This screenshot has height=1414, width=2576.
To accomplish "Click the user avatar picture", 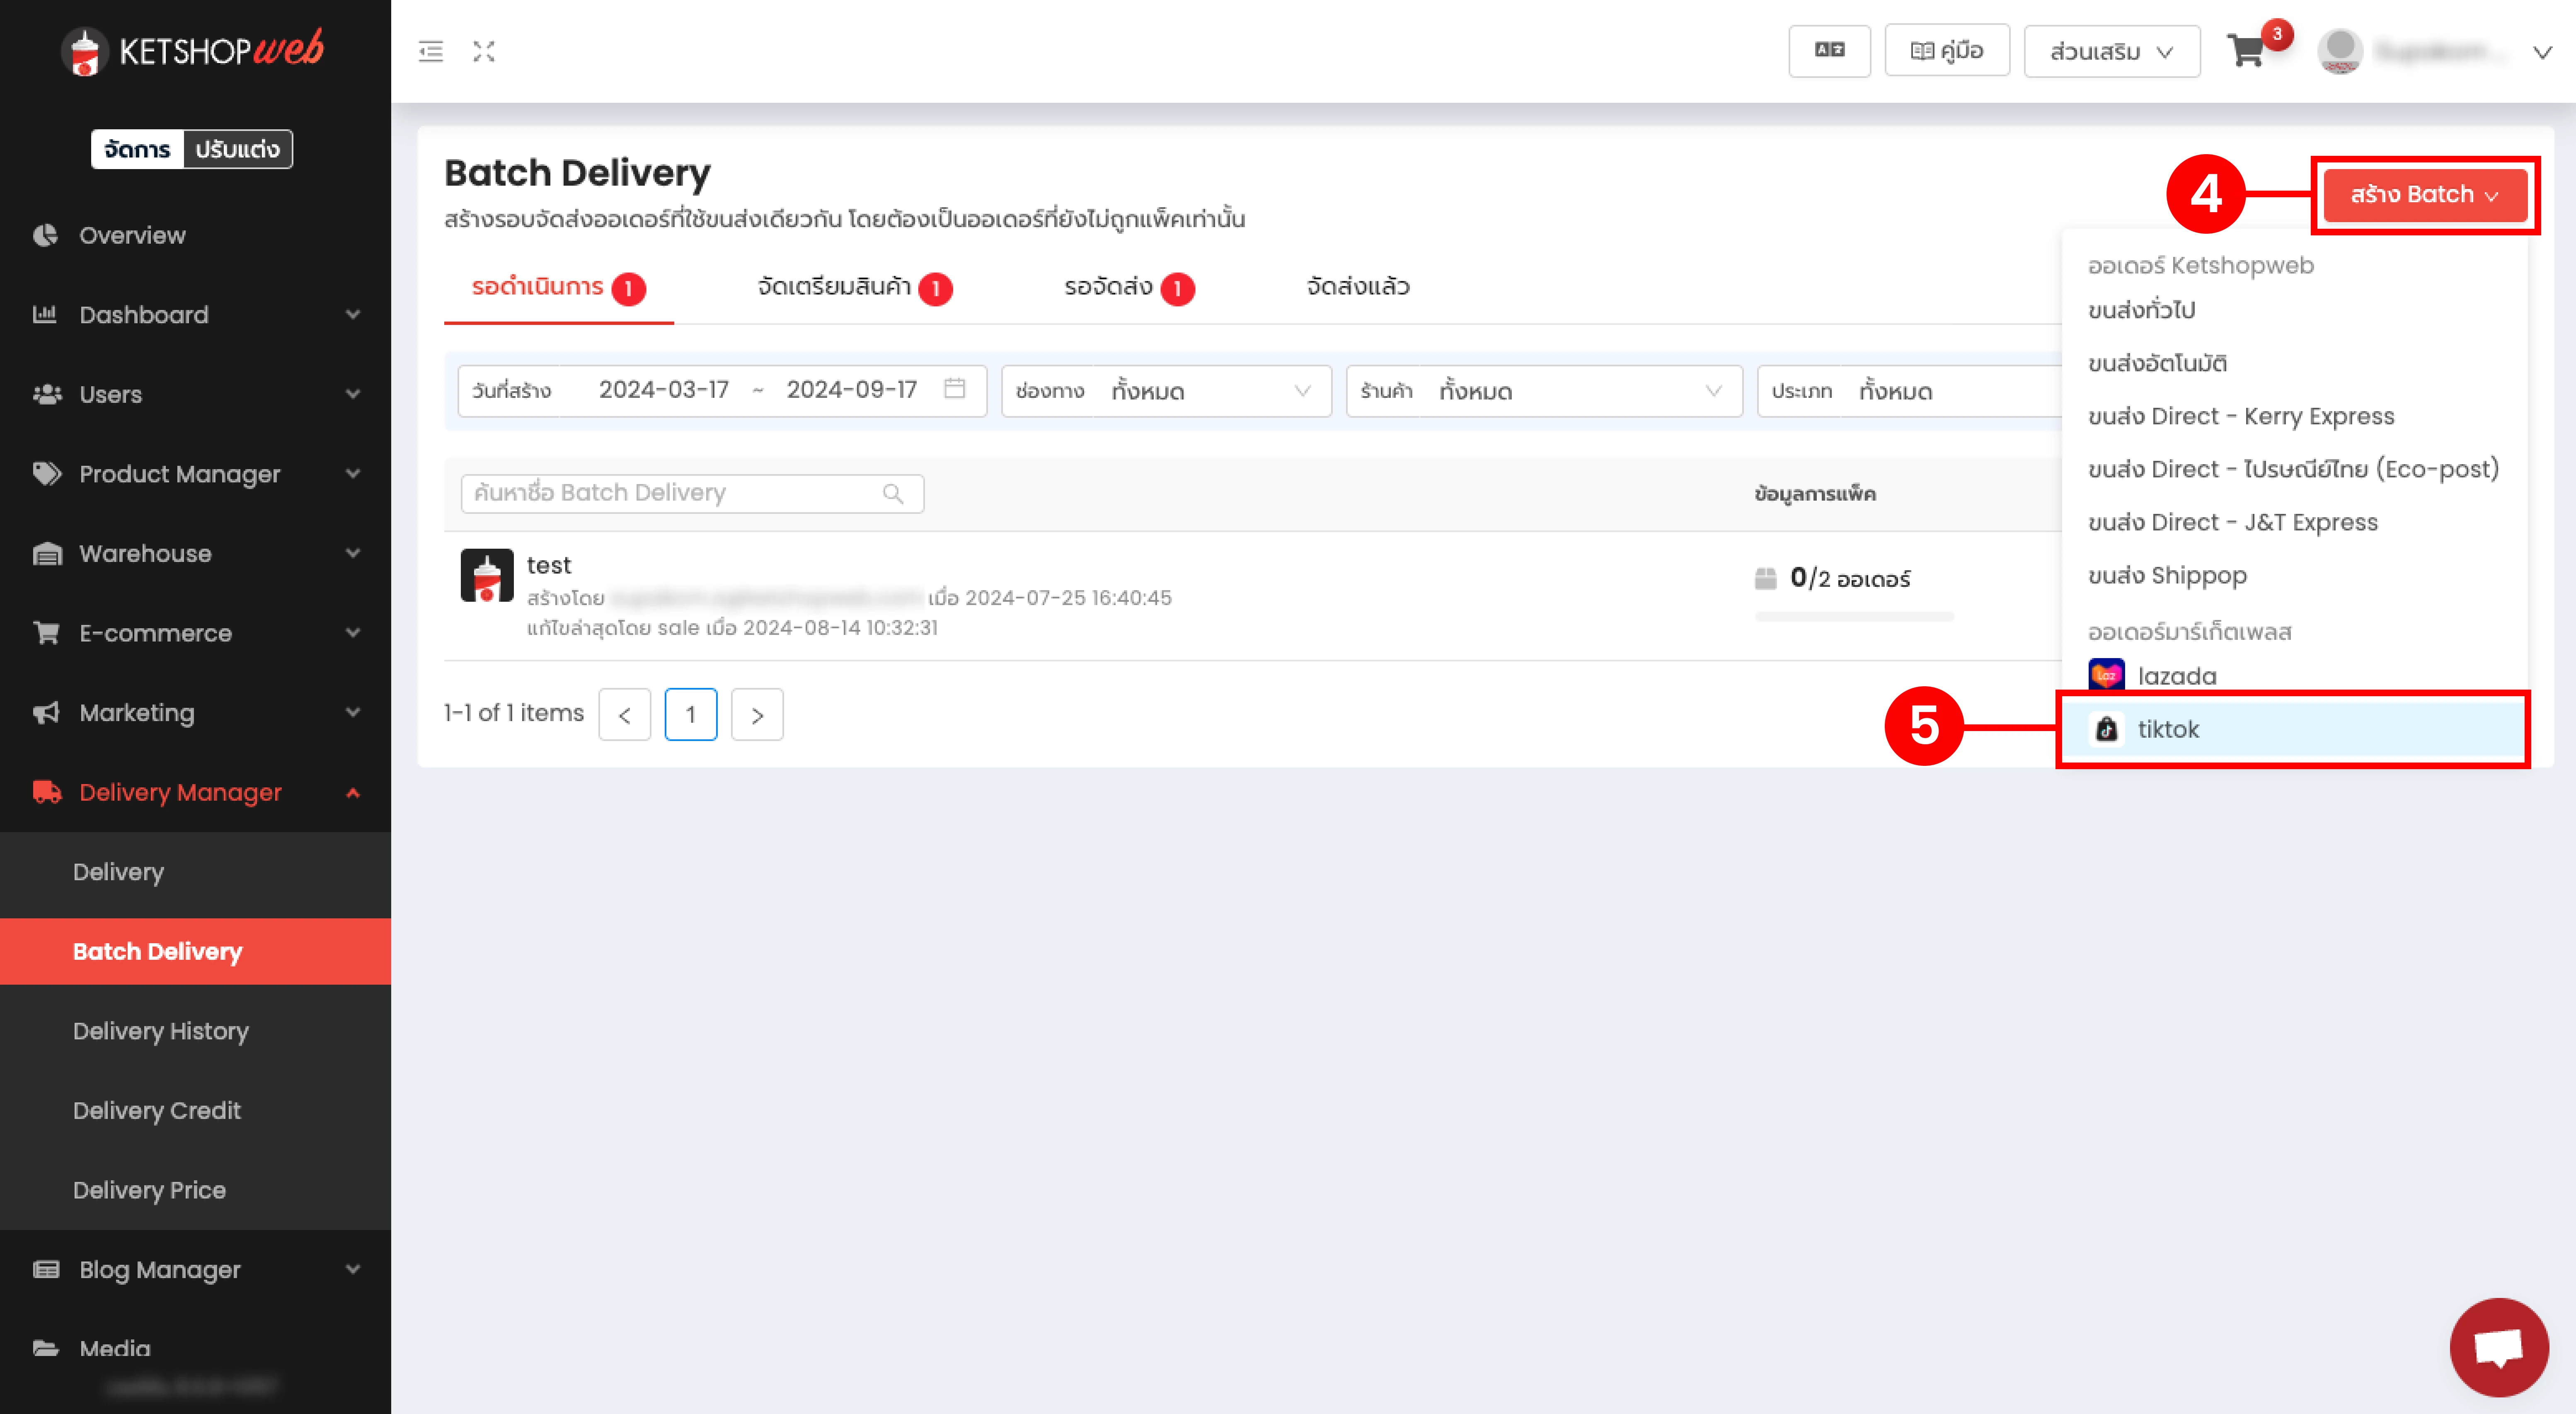I will (x=2340, y=51).
